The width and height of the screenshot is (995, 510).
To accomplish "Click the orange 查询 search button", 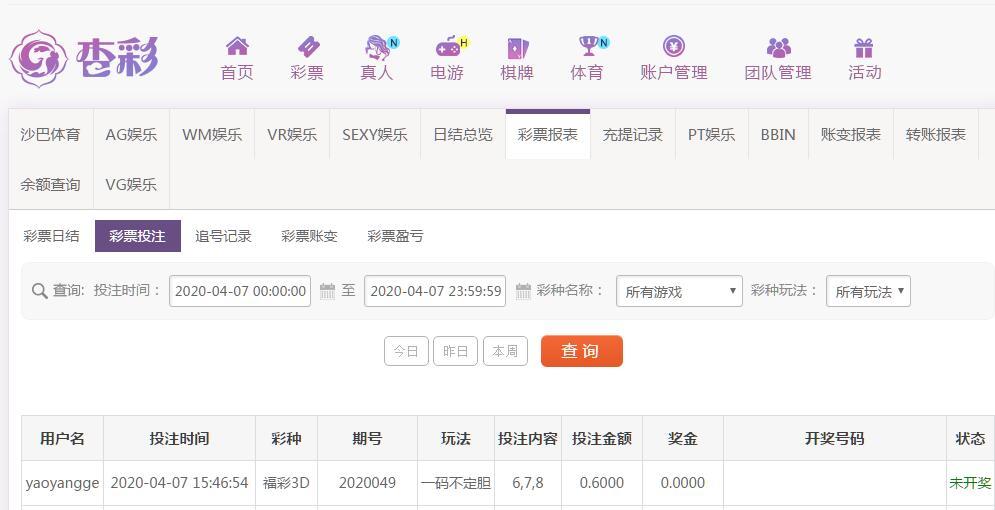I will 581,351.
